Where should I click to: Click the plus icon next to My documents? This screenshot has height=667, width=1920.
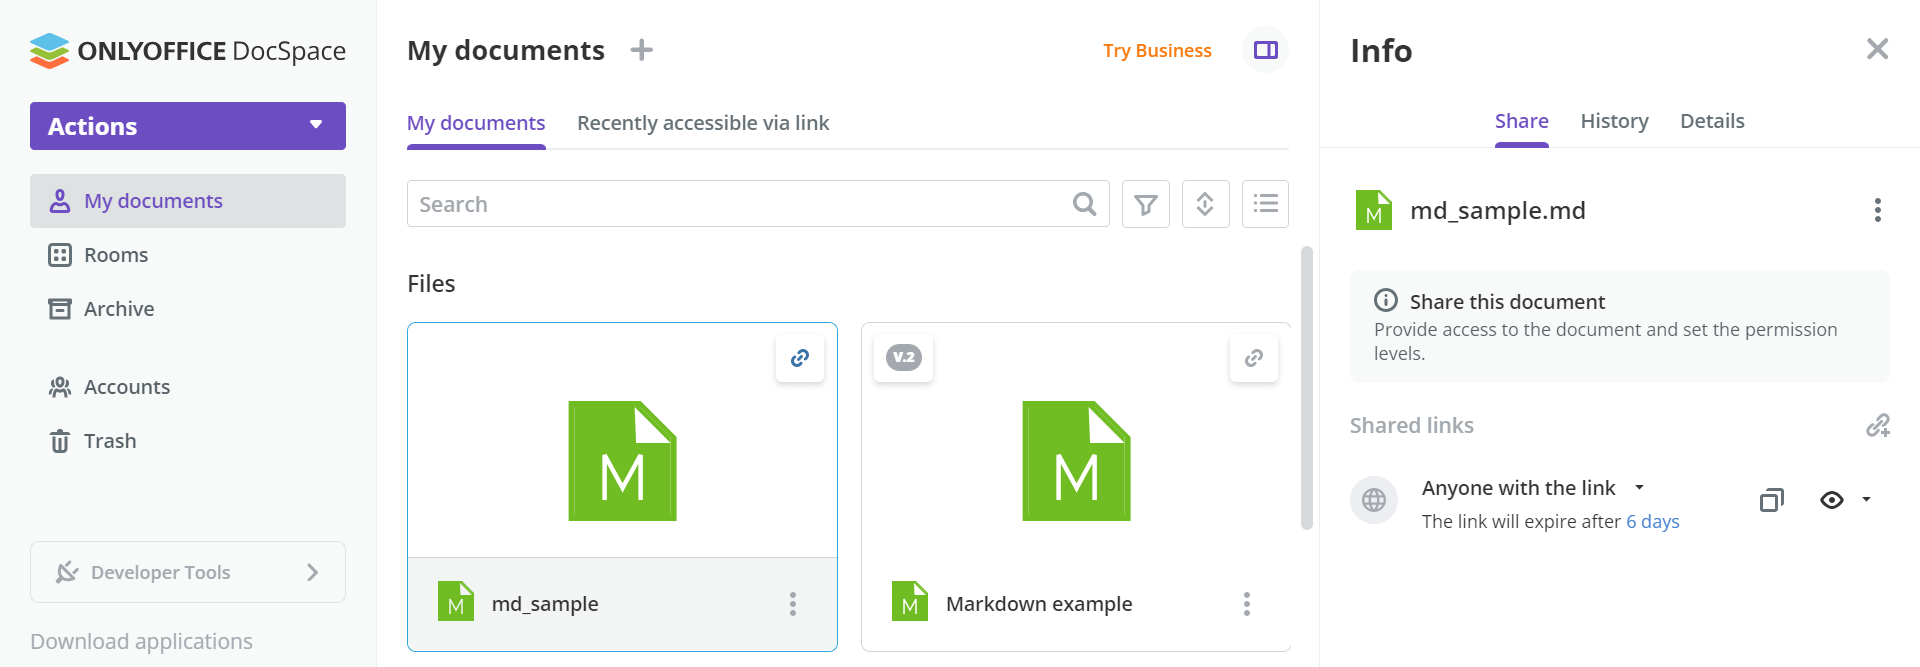click(x=642, y=50)
